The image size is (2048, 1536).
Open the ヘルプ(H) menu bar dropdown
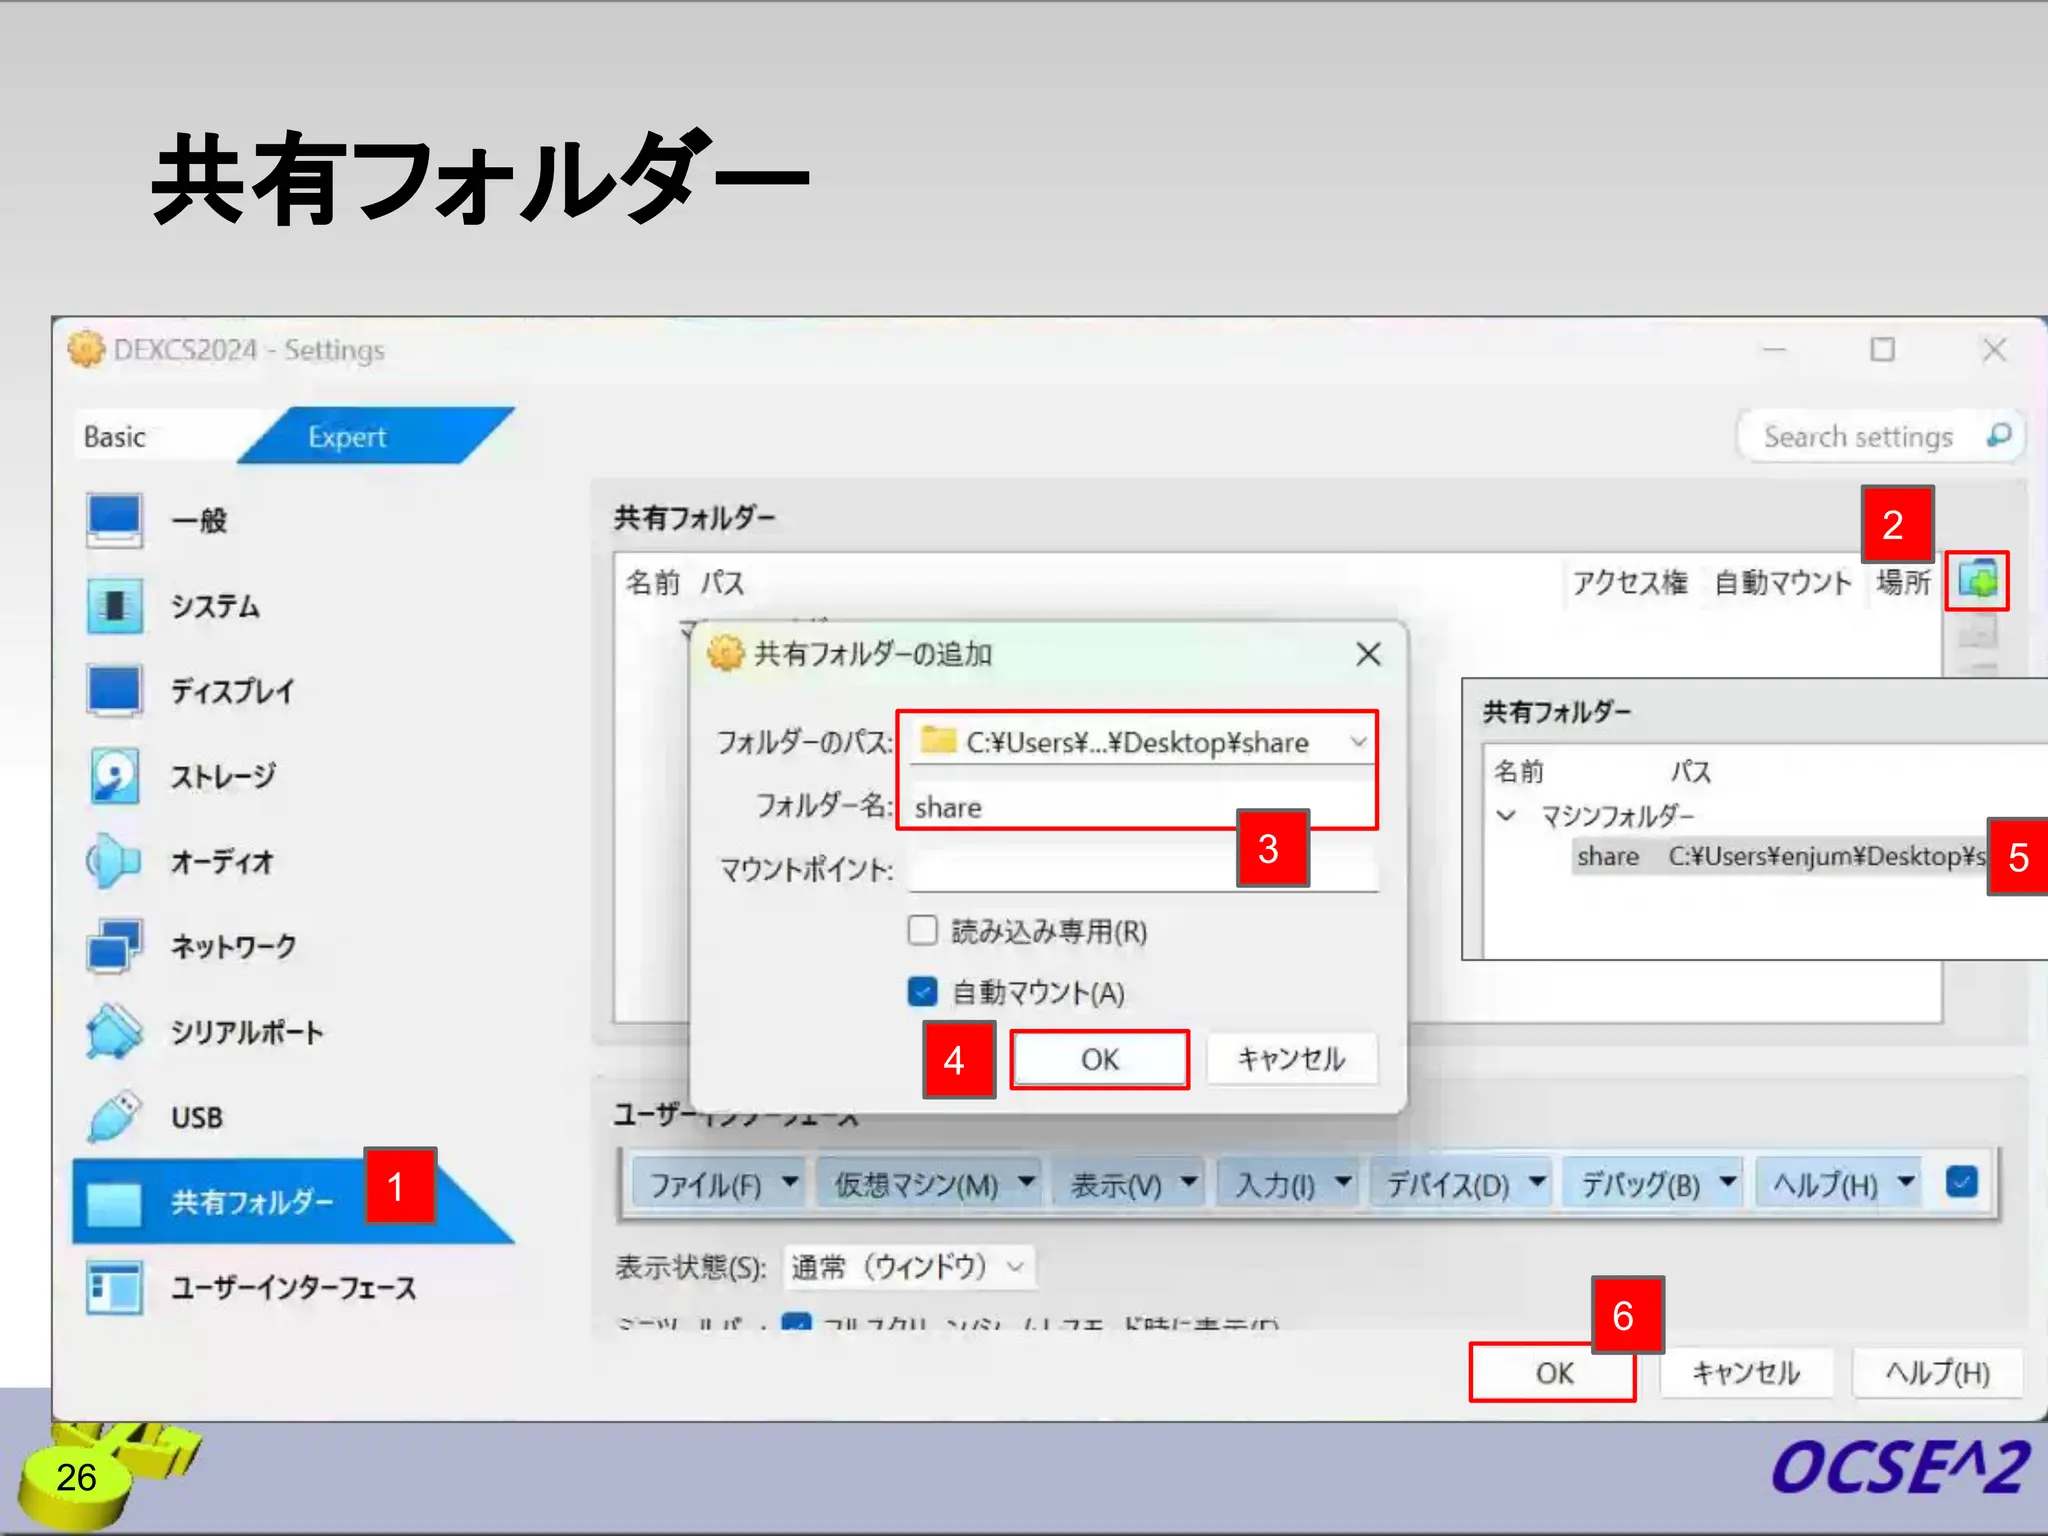click(1840, 1184)
